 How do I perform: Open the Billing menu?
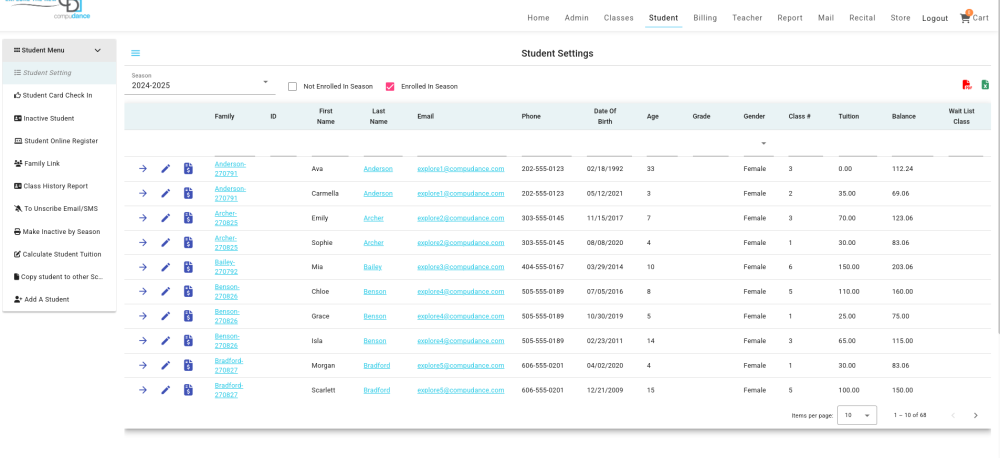click(x=705, y=18)
